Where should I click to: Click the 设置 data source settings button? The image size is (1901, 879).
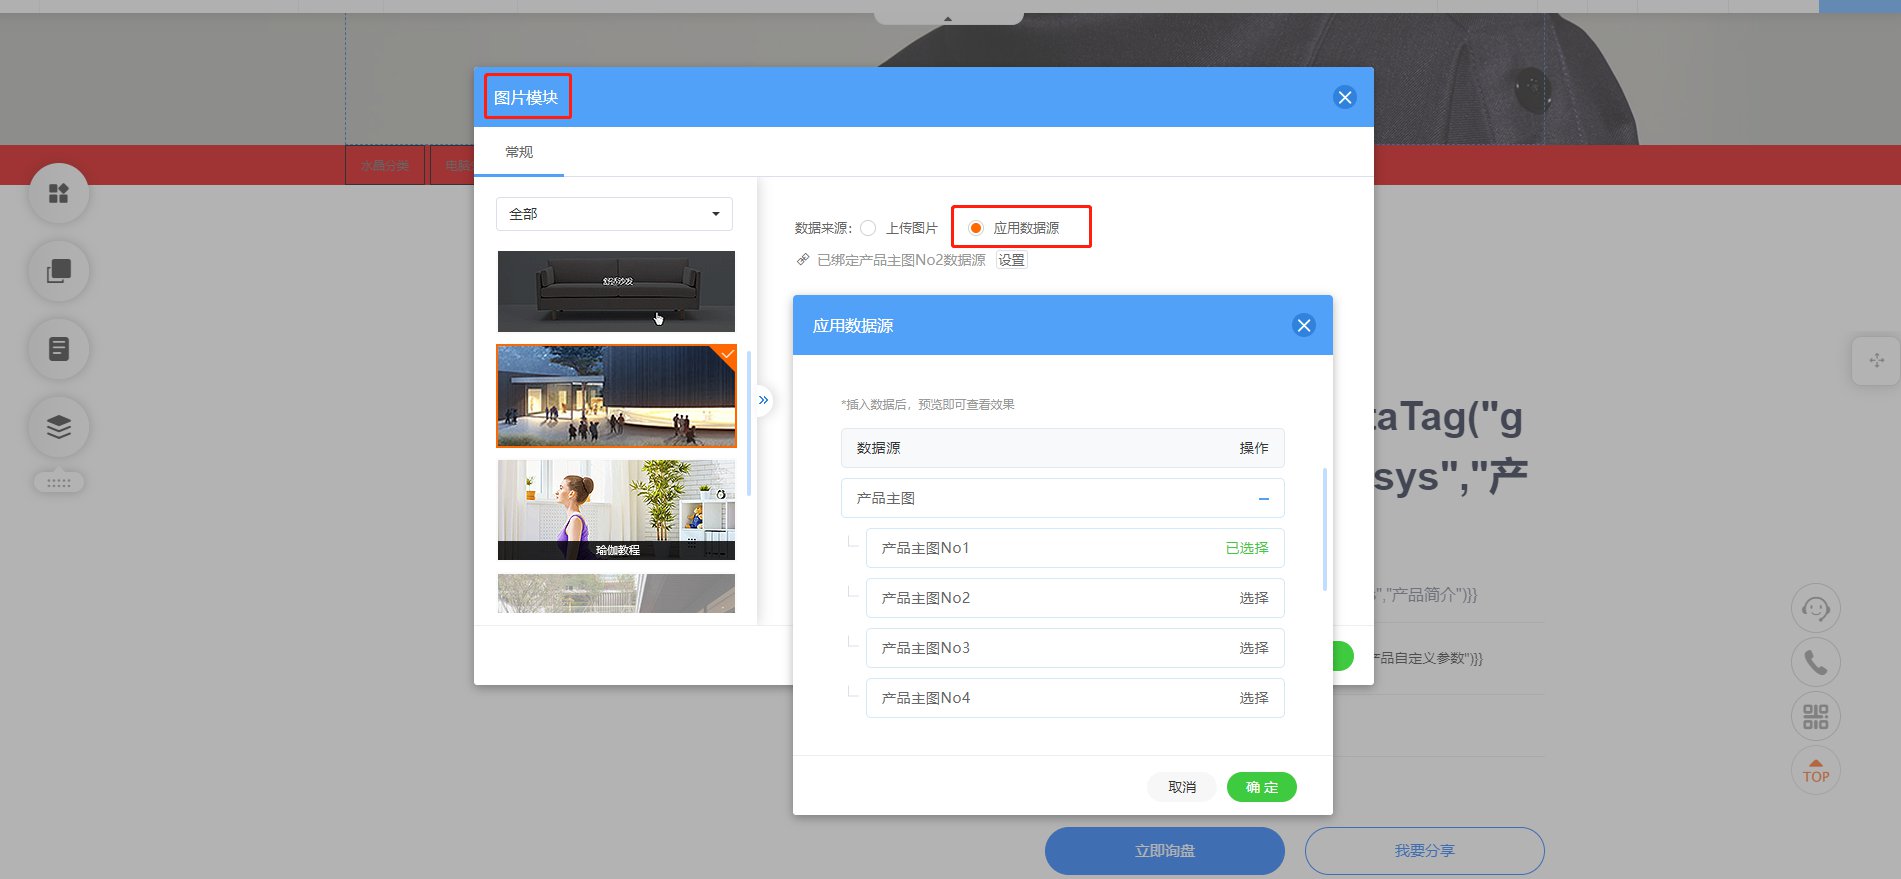click(x=1011, y=260)
